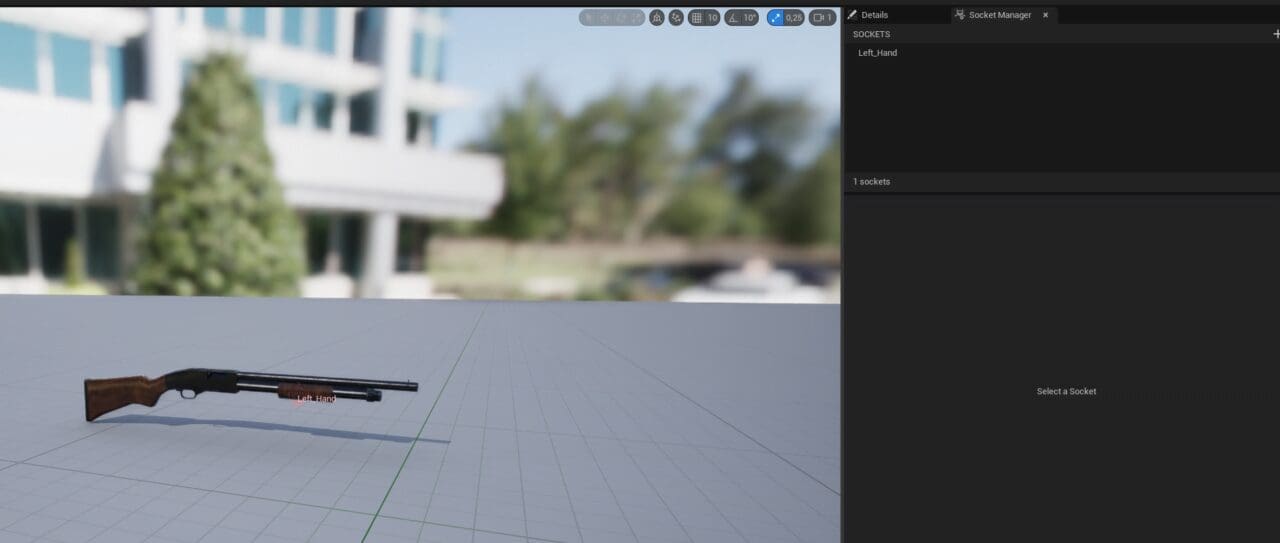
Task: Select the scale transform tool
Action: pos(634,18)
